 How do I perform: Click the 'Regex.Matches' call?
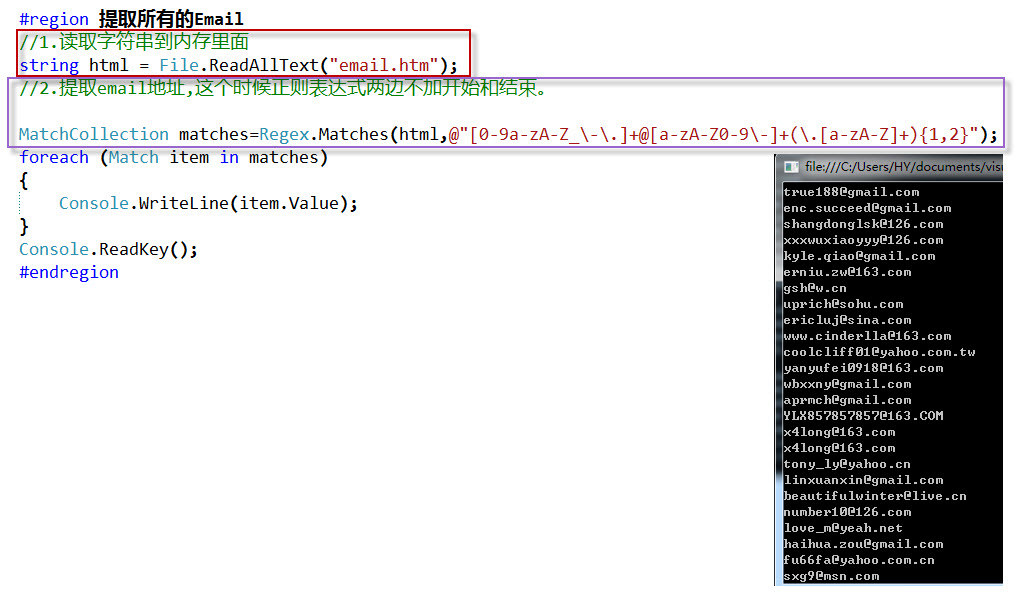(x=323, y=134)
